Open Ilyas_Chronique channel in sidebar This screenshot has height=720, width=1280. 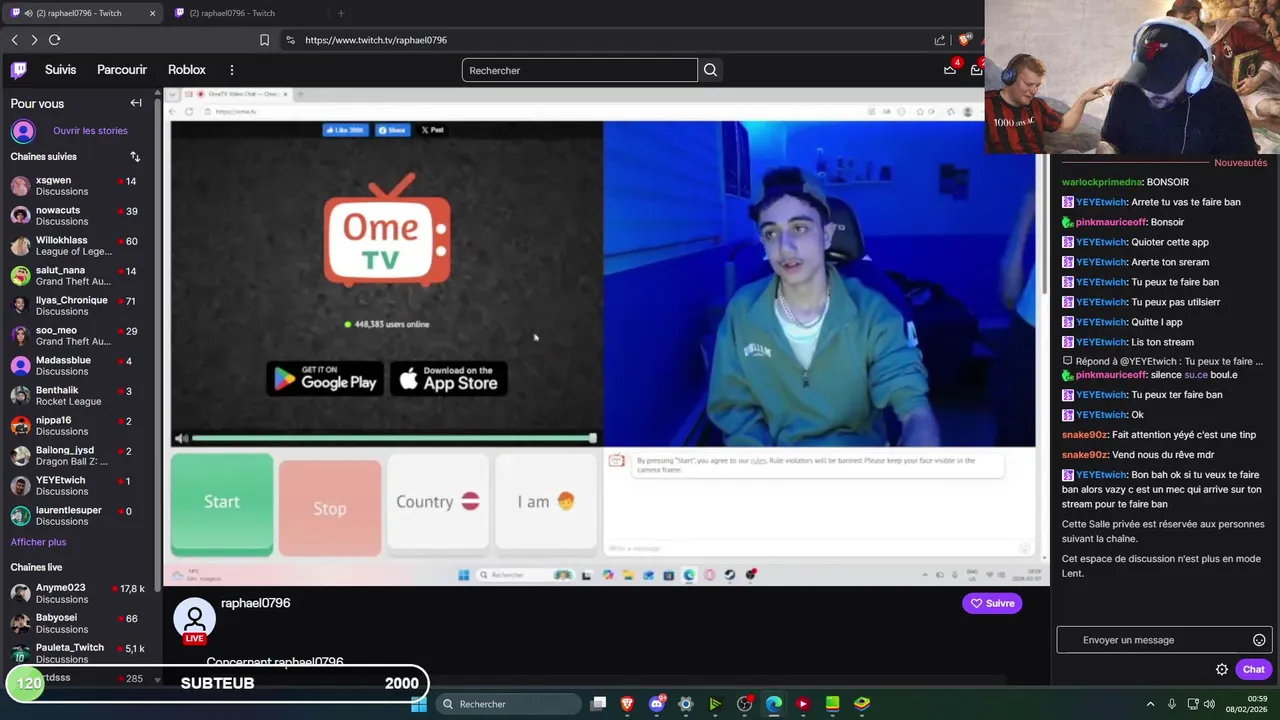tap(77, 306)
